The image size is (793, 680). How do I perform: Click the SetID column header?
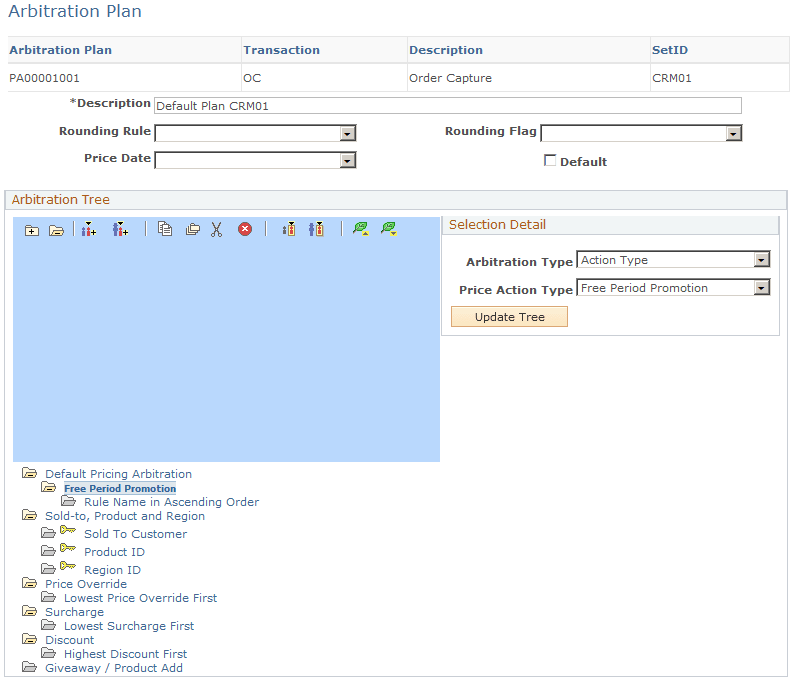pyautogui.click(x=670, y=50)
